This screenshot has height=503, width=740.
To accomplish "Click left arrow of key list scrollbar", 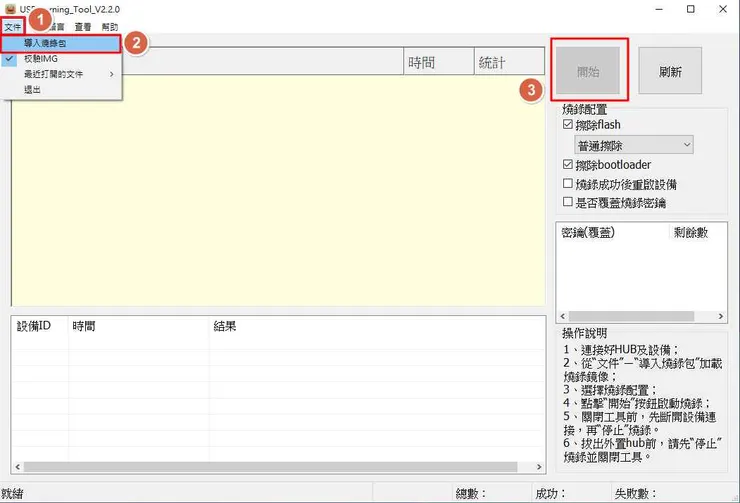I will coord(563,316).
